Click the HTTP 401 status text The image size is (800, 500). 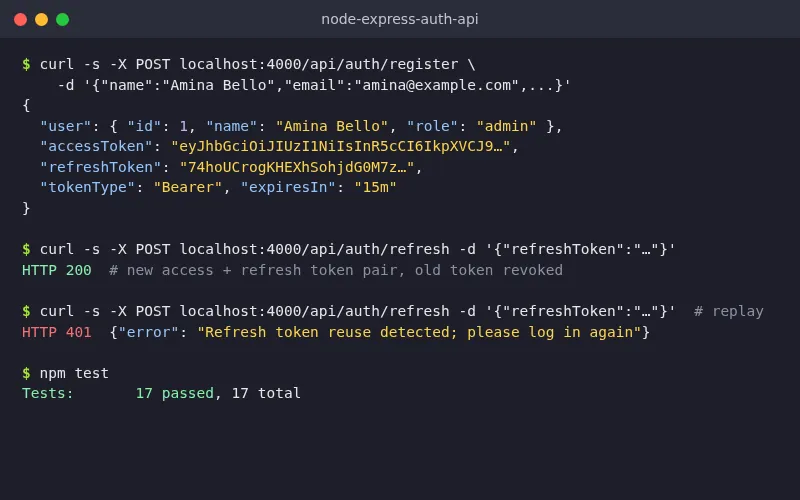[x=57, y=332]
